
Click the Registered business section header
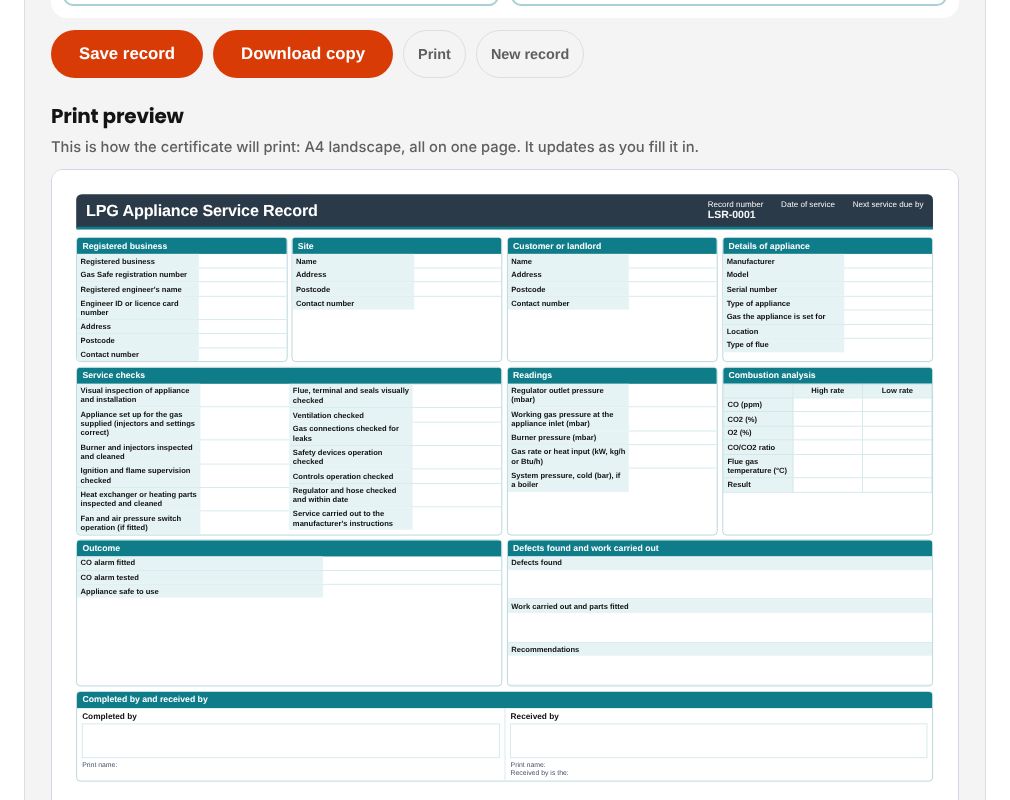182,246
